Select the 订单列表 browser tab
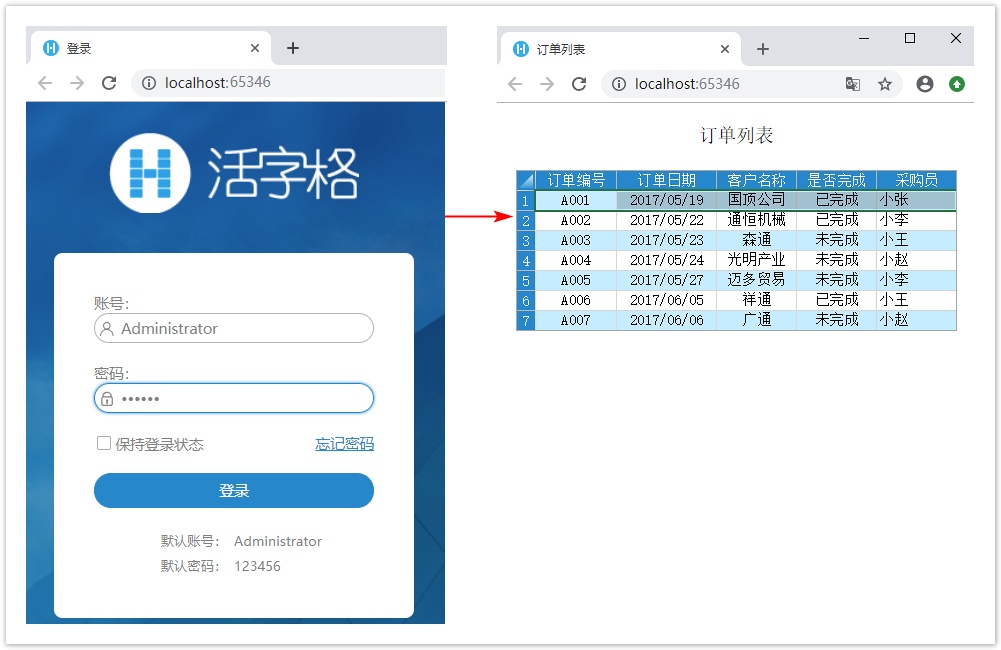The width and height of the screenshot is (1001, 650). click(619, 49)
